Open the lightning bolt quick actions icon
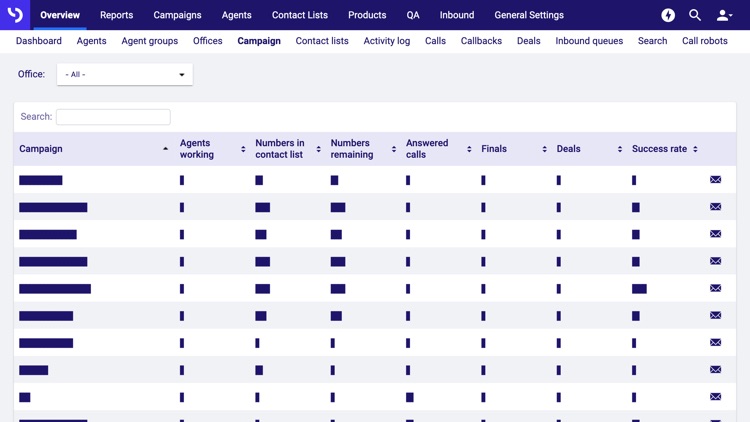Viewport: 750px width, 422px height. coord(668,15)
